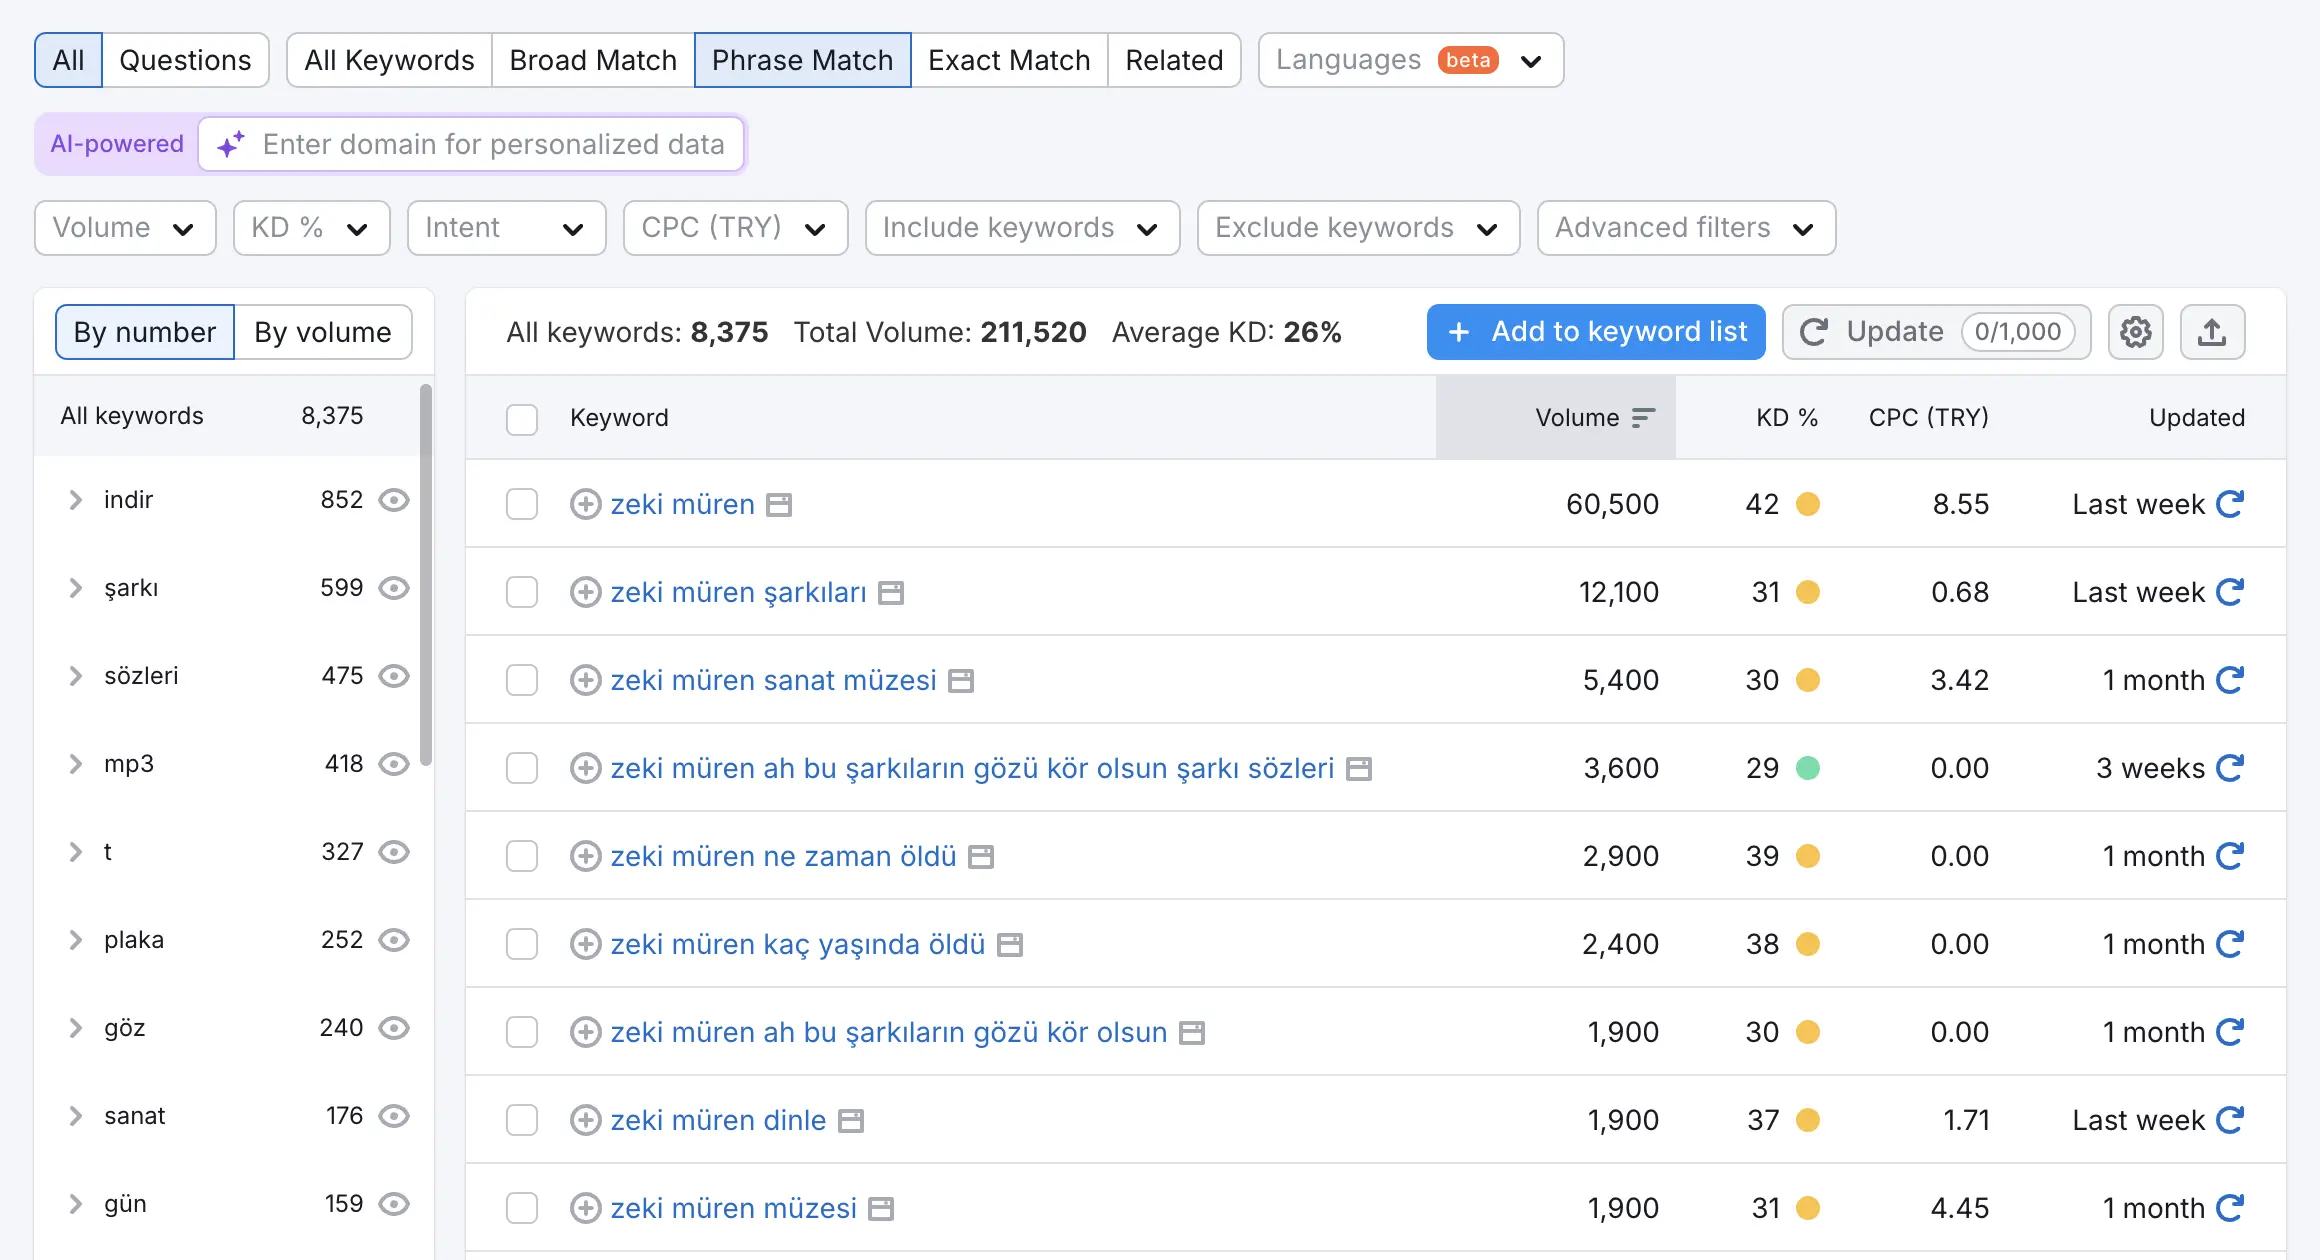Image resolution: width=2320 pixels, height=1260 pixels.
Task: Toggle eye icon for 'indir' group
Action: coord(394,500)
